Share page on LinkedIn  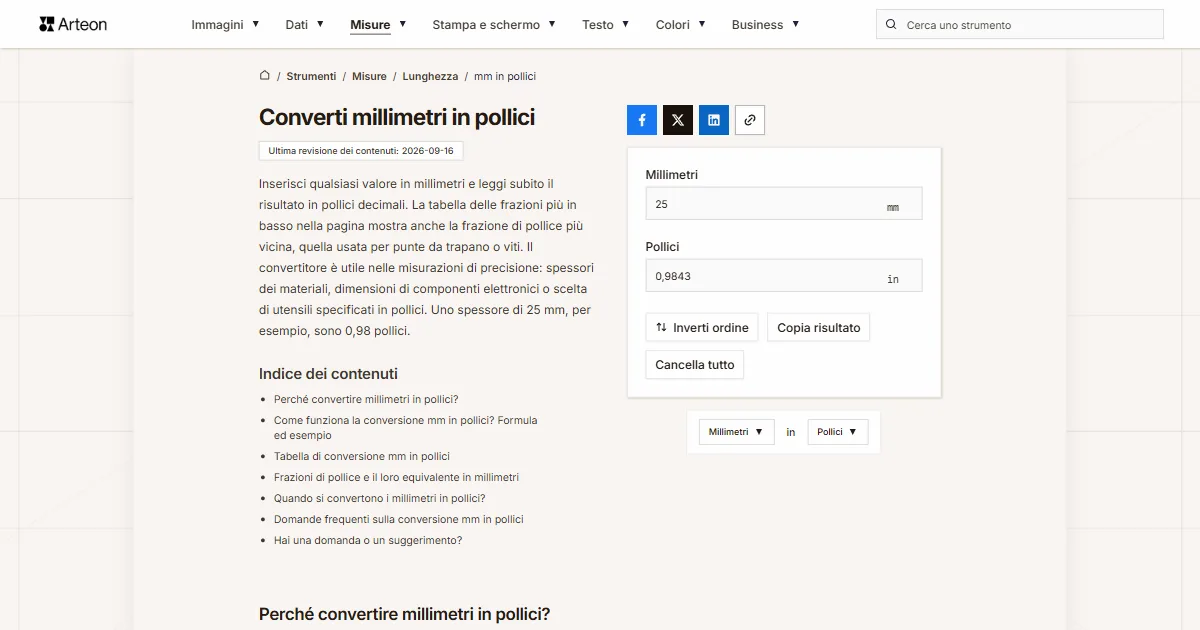click(x=714, y=120)
